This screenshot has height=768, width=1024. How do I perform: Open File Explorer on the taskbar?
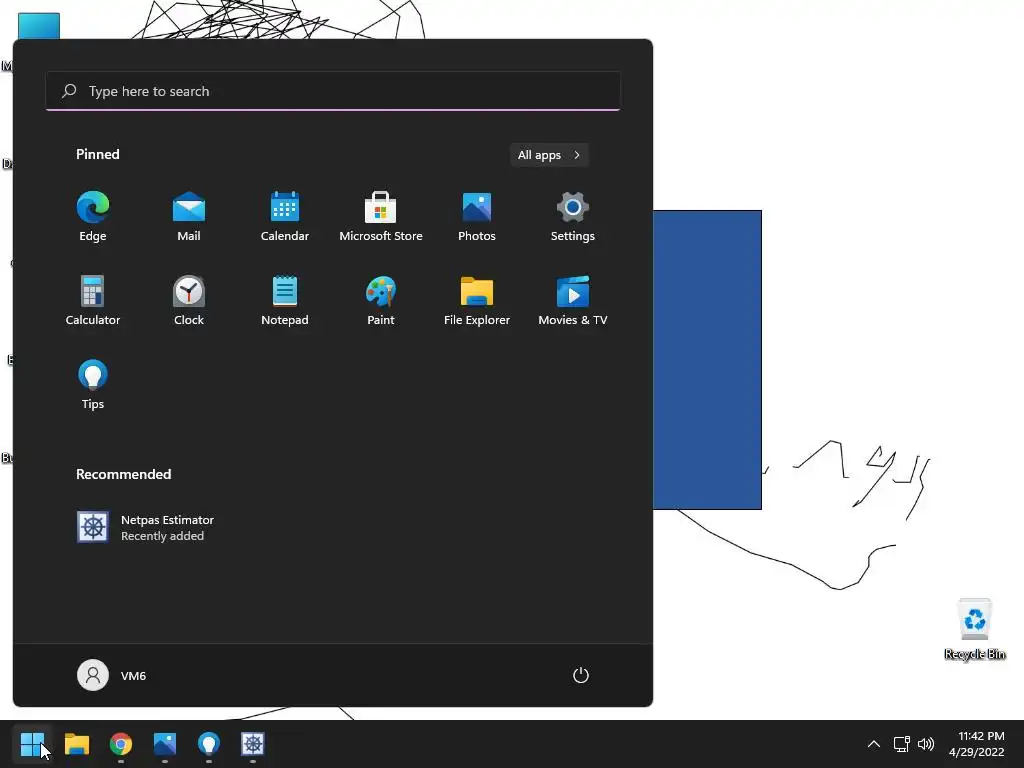tap(76, 744)
